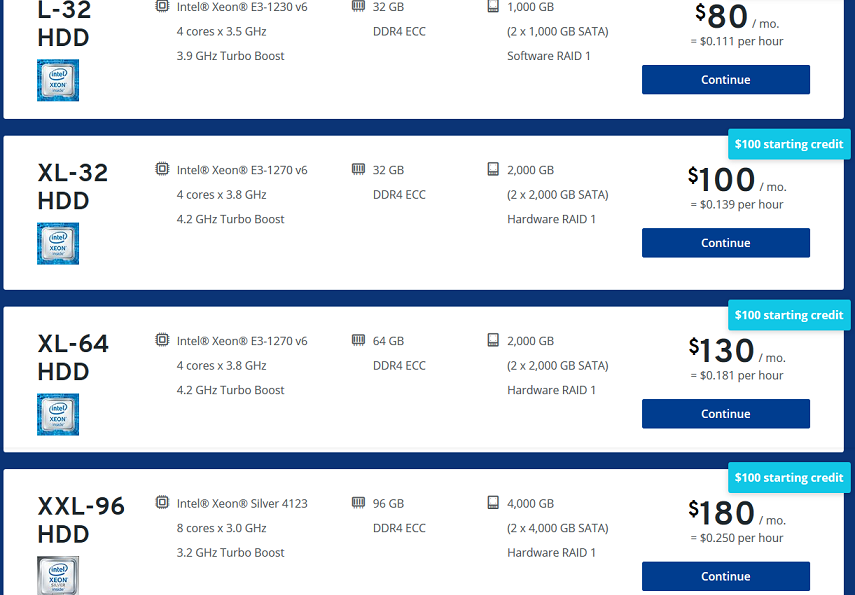Click the Xeon Silver badge under XXL-96 HDD

[x=58, y=575]
